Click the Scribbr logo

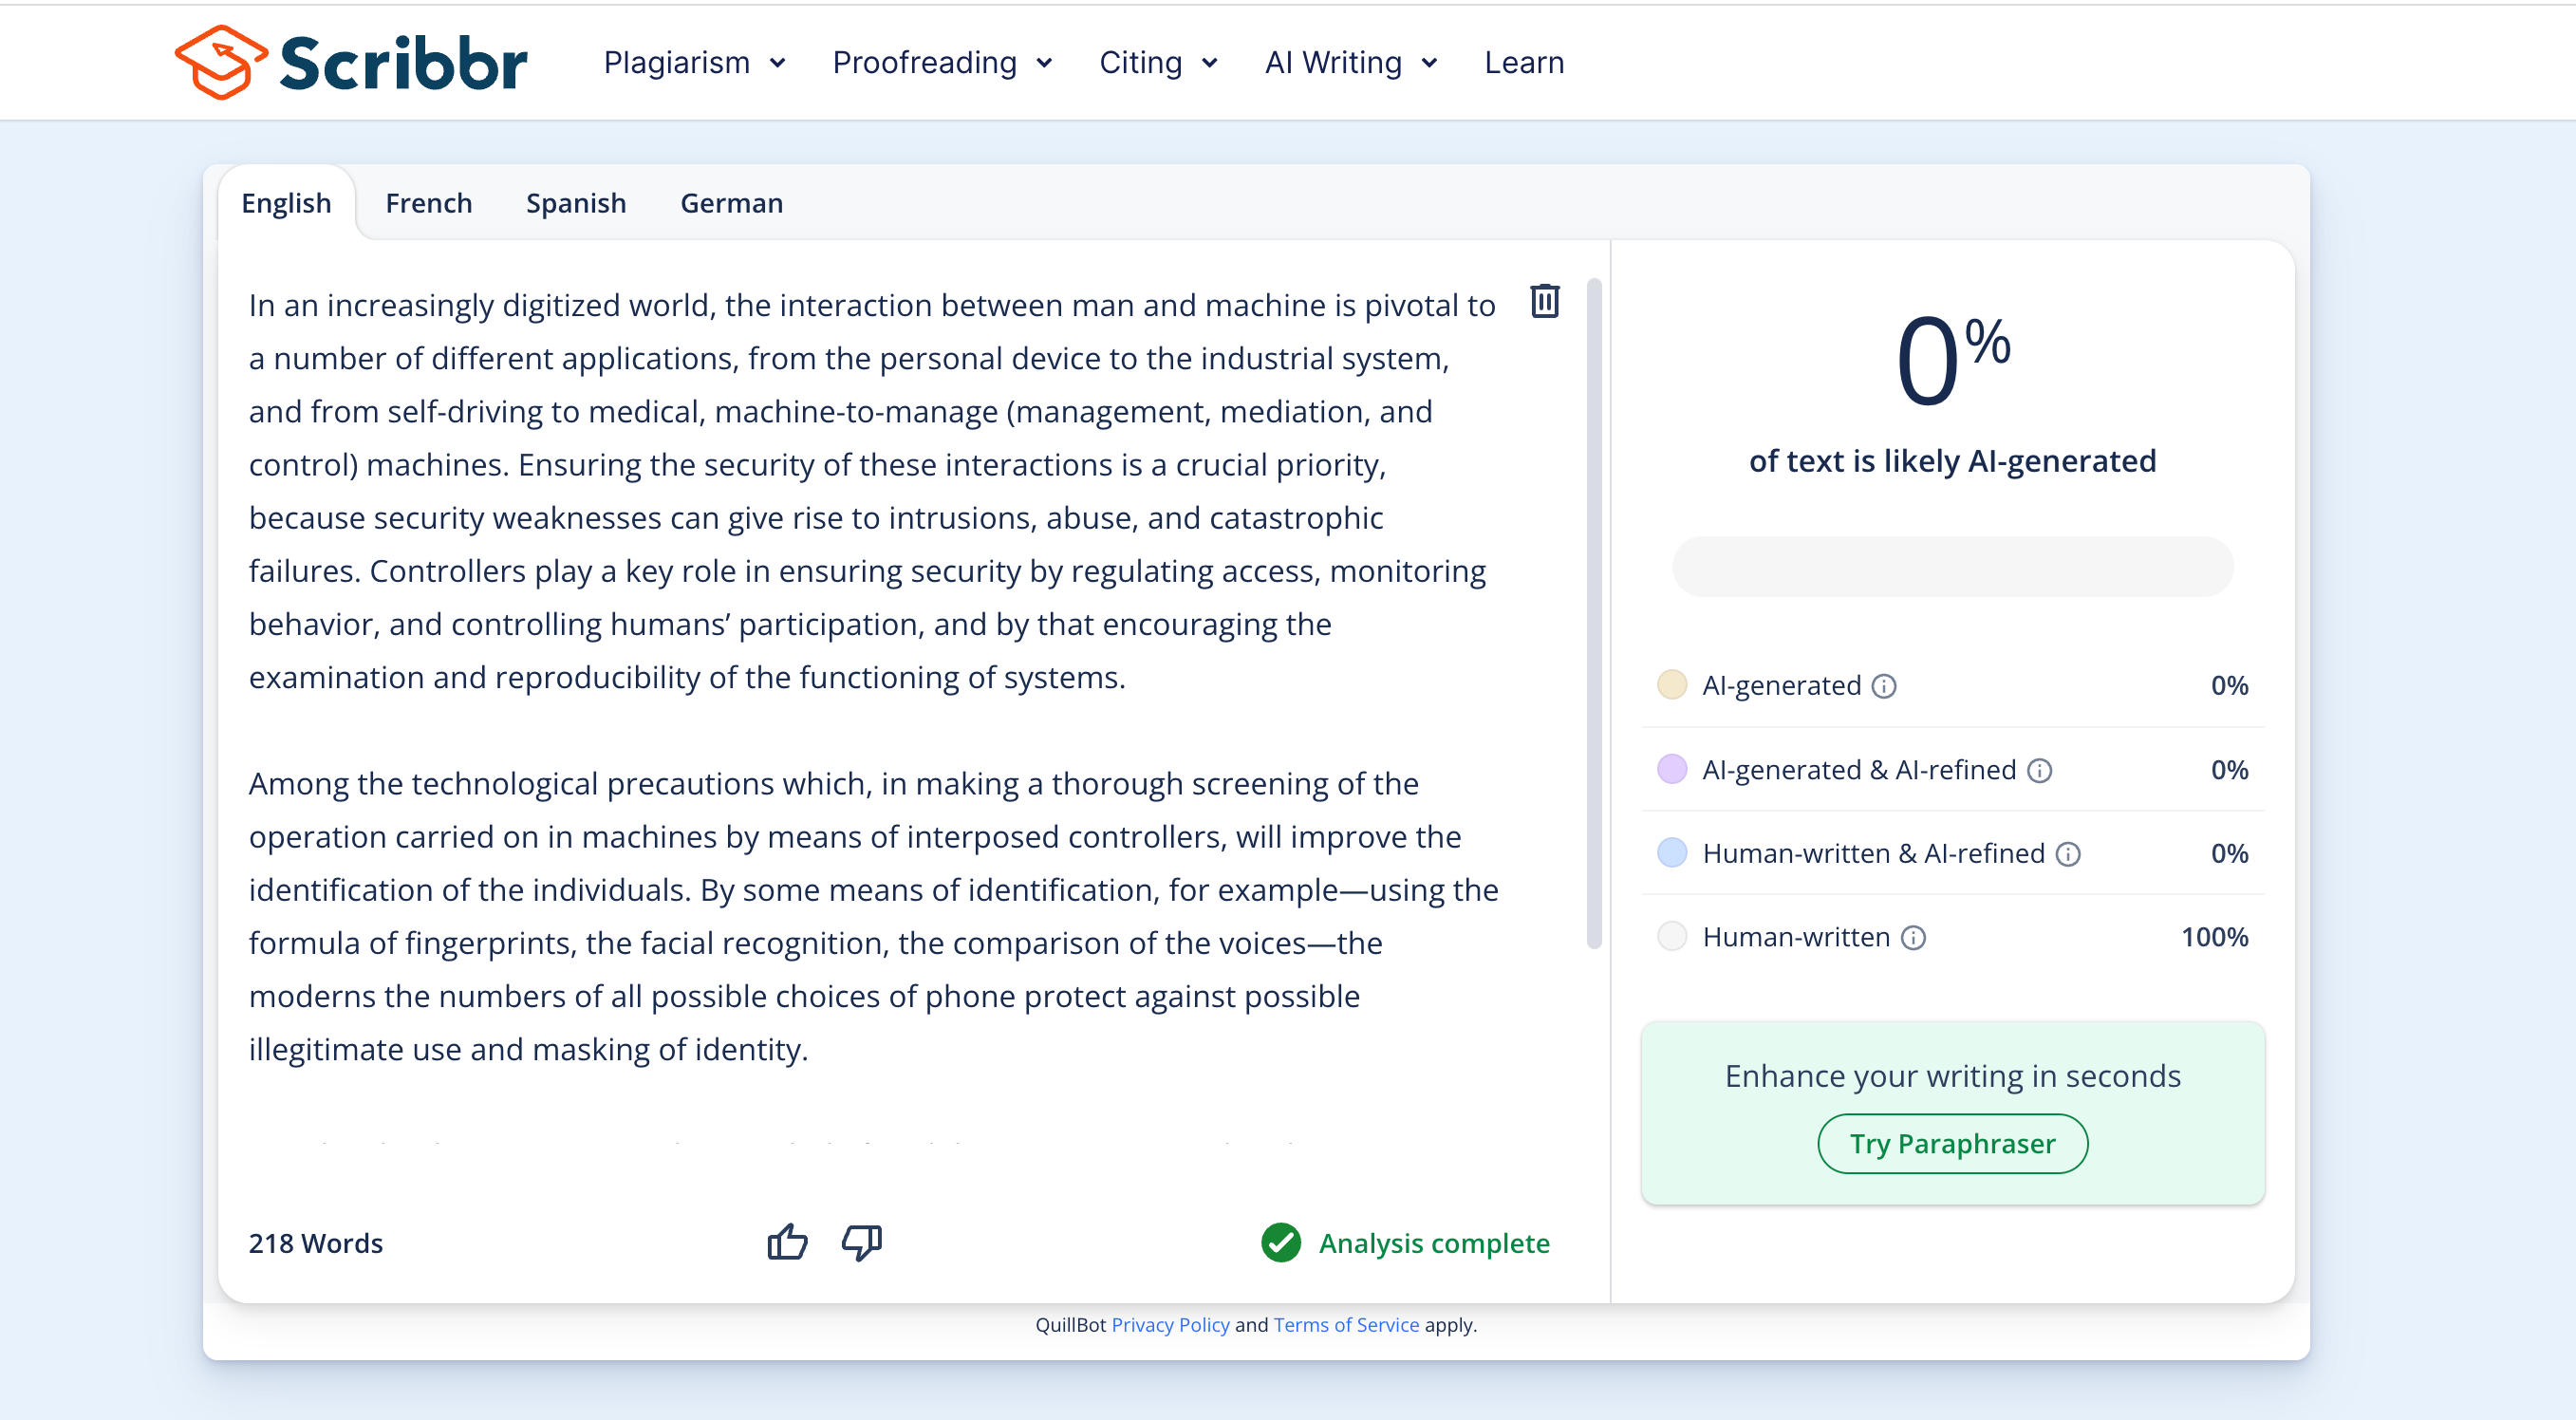click(351, 62)
